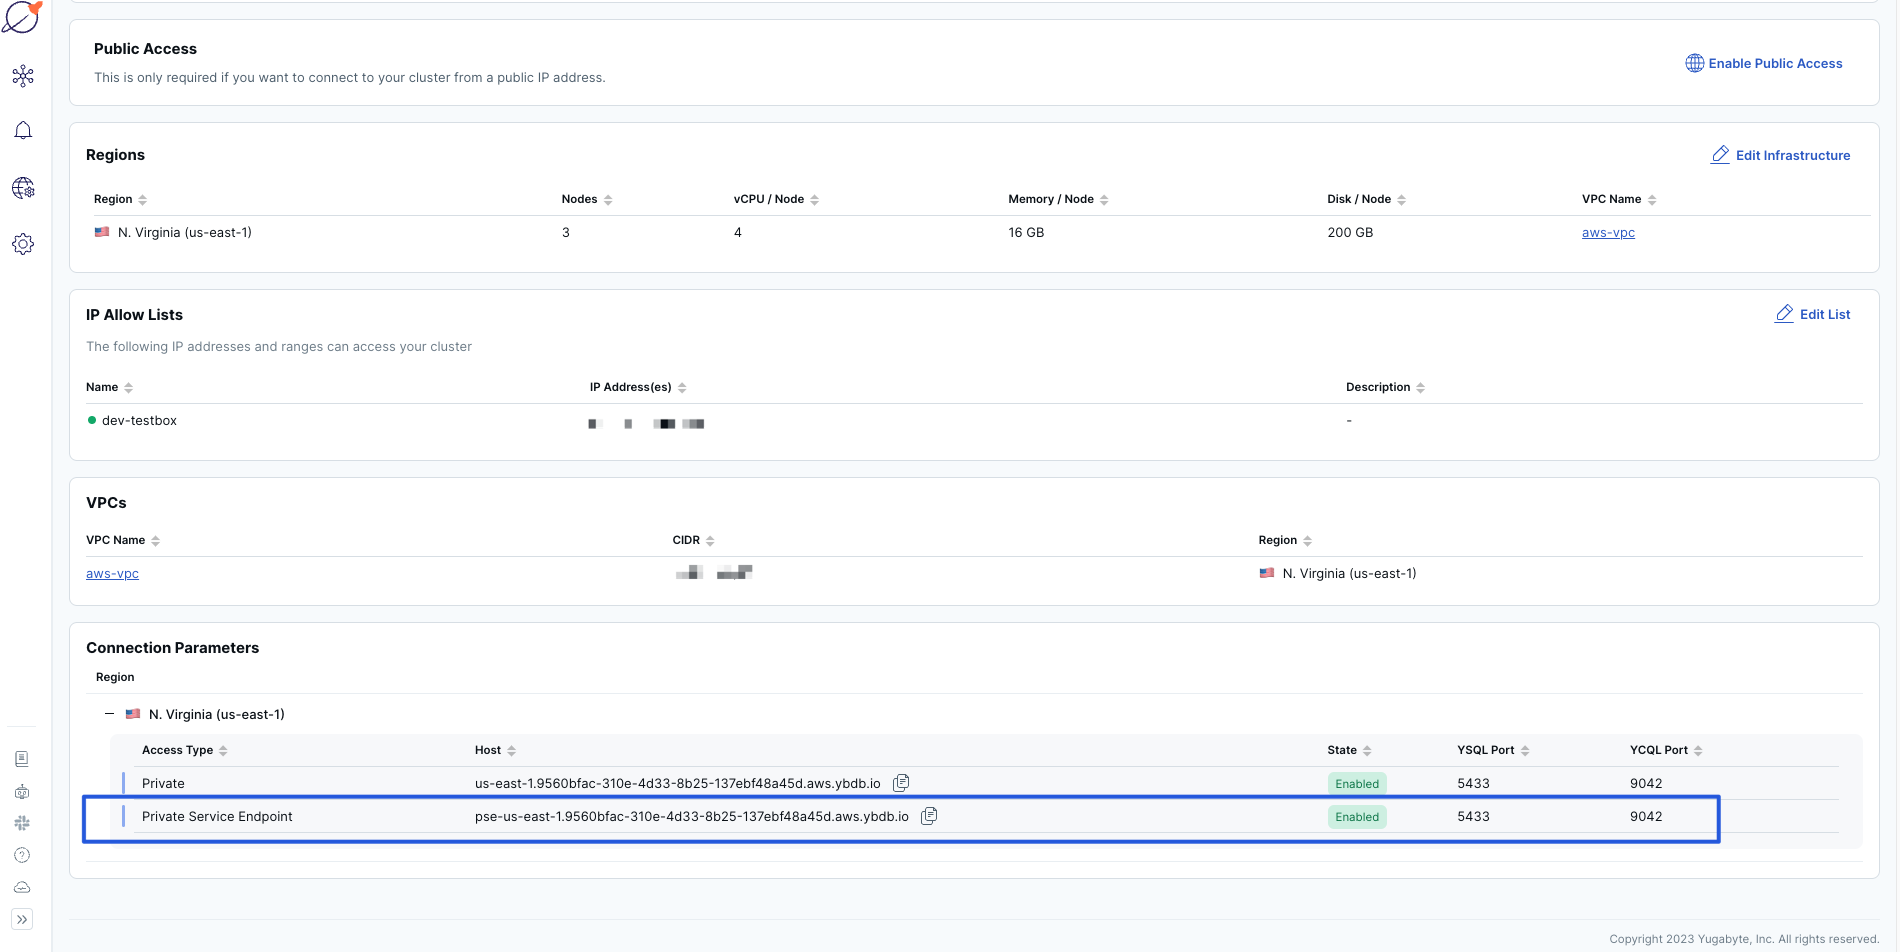This screenshot has height=952, width=1900.
Task: Copy the Private host address
Action: [x=899, y=783]
